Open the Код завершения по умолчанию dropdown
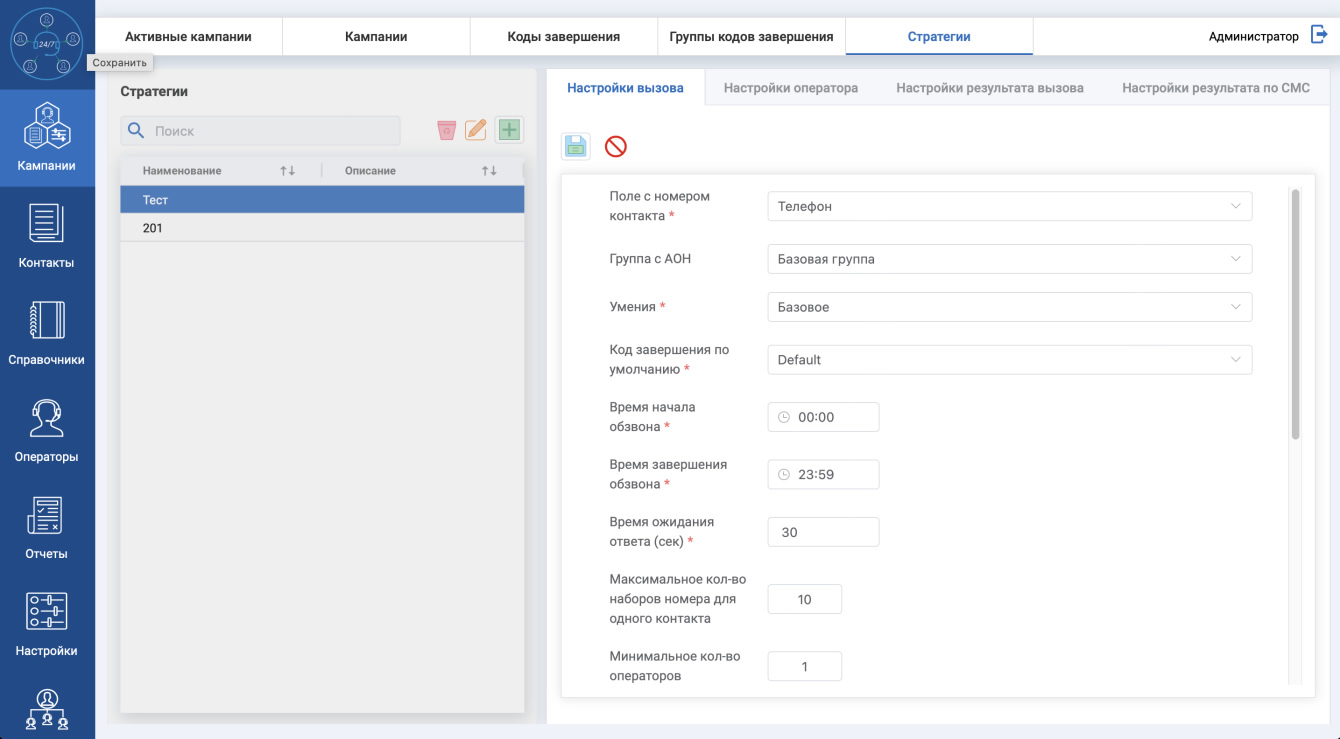 point(1010,360)
